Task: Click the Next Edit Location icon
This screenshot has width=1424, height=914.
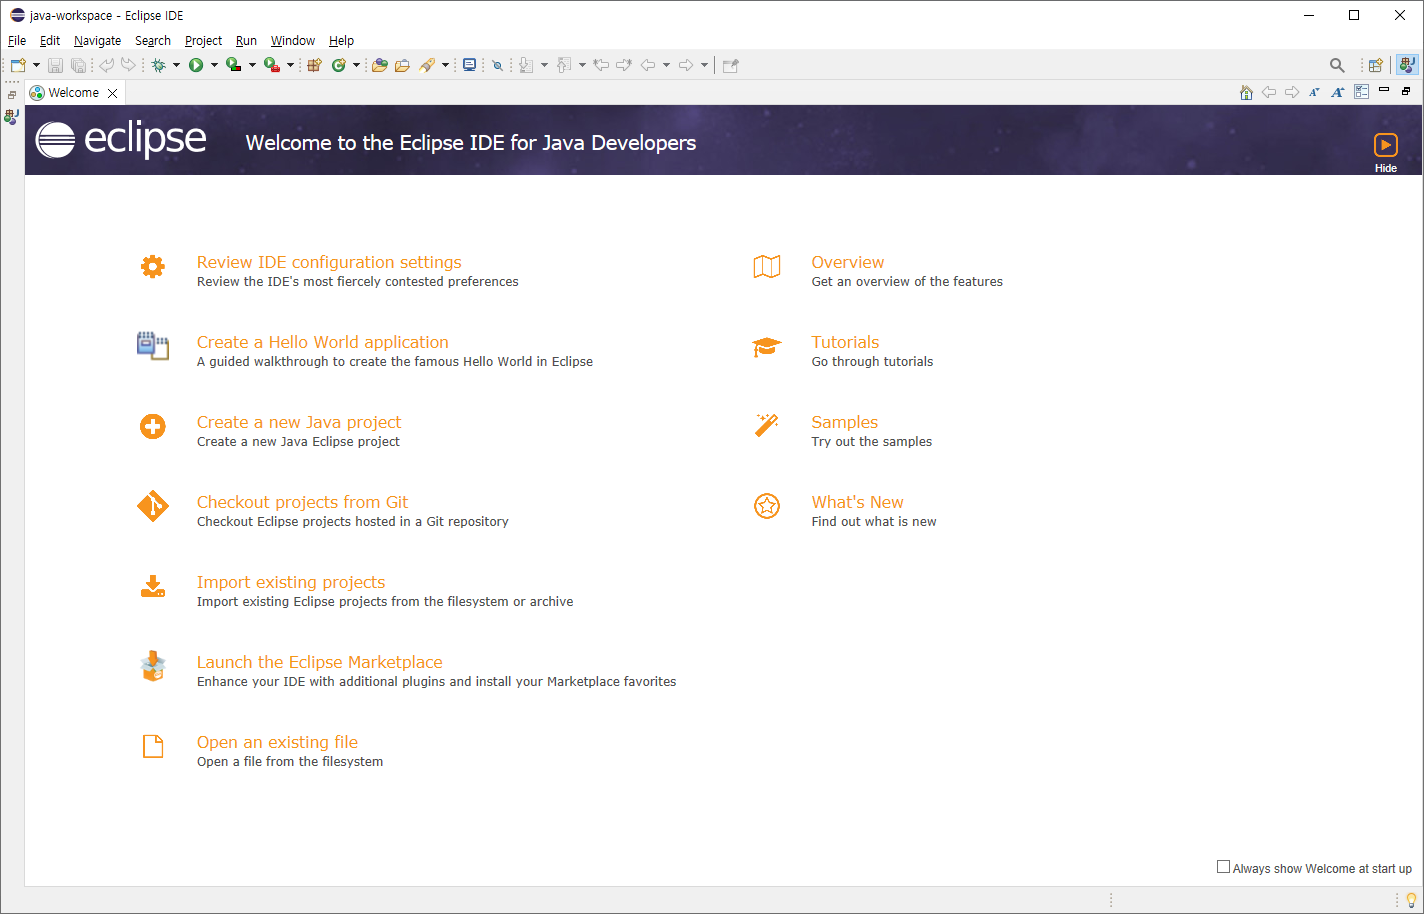Action: click(x=624, y=65)
